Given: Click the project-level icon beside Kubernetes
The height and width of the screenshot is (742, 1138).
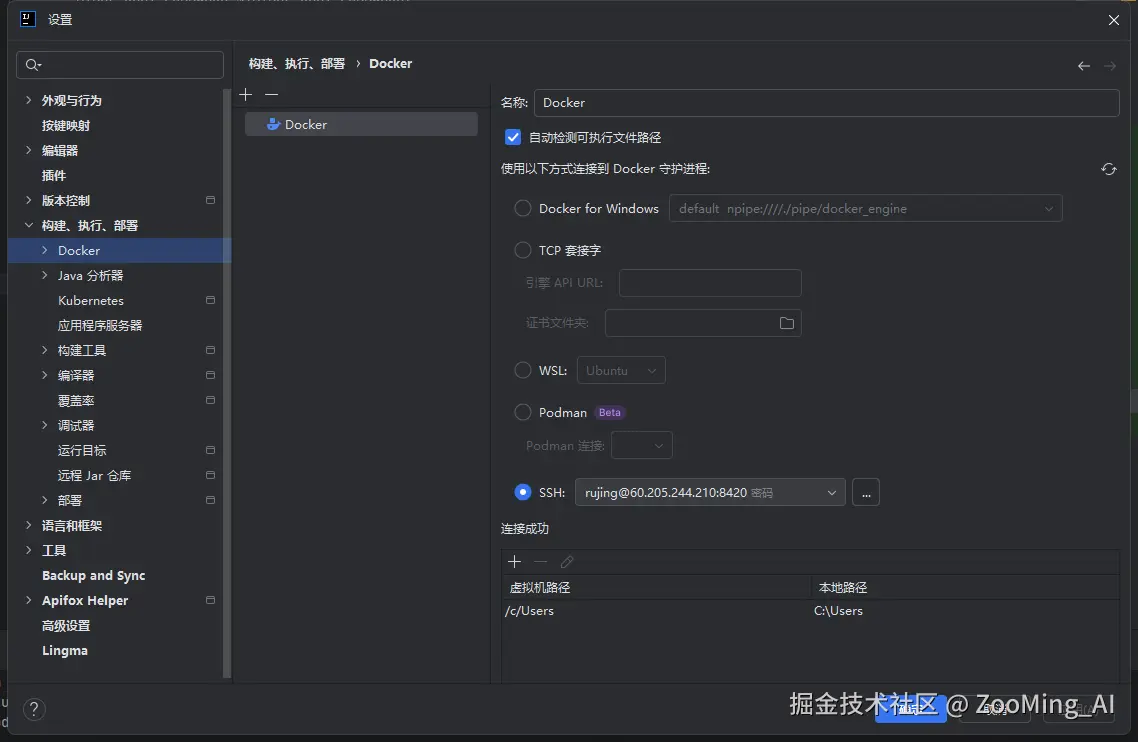Looking at the screenshot, I should point(210,301).
